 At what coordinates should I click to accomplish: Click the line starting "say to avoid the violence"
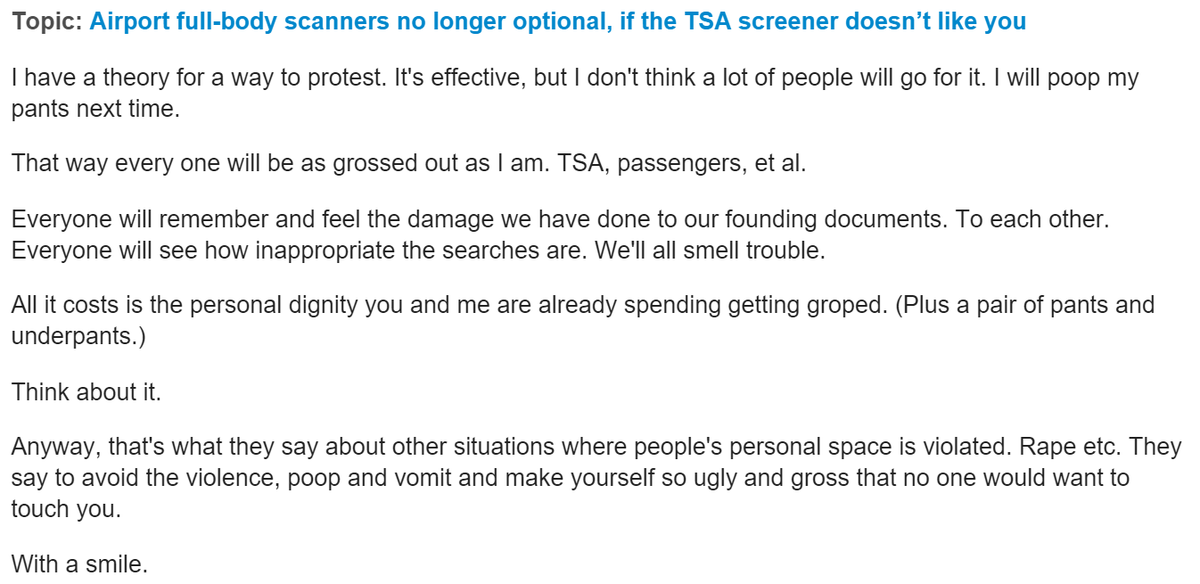[570, 476]
